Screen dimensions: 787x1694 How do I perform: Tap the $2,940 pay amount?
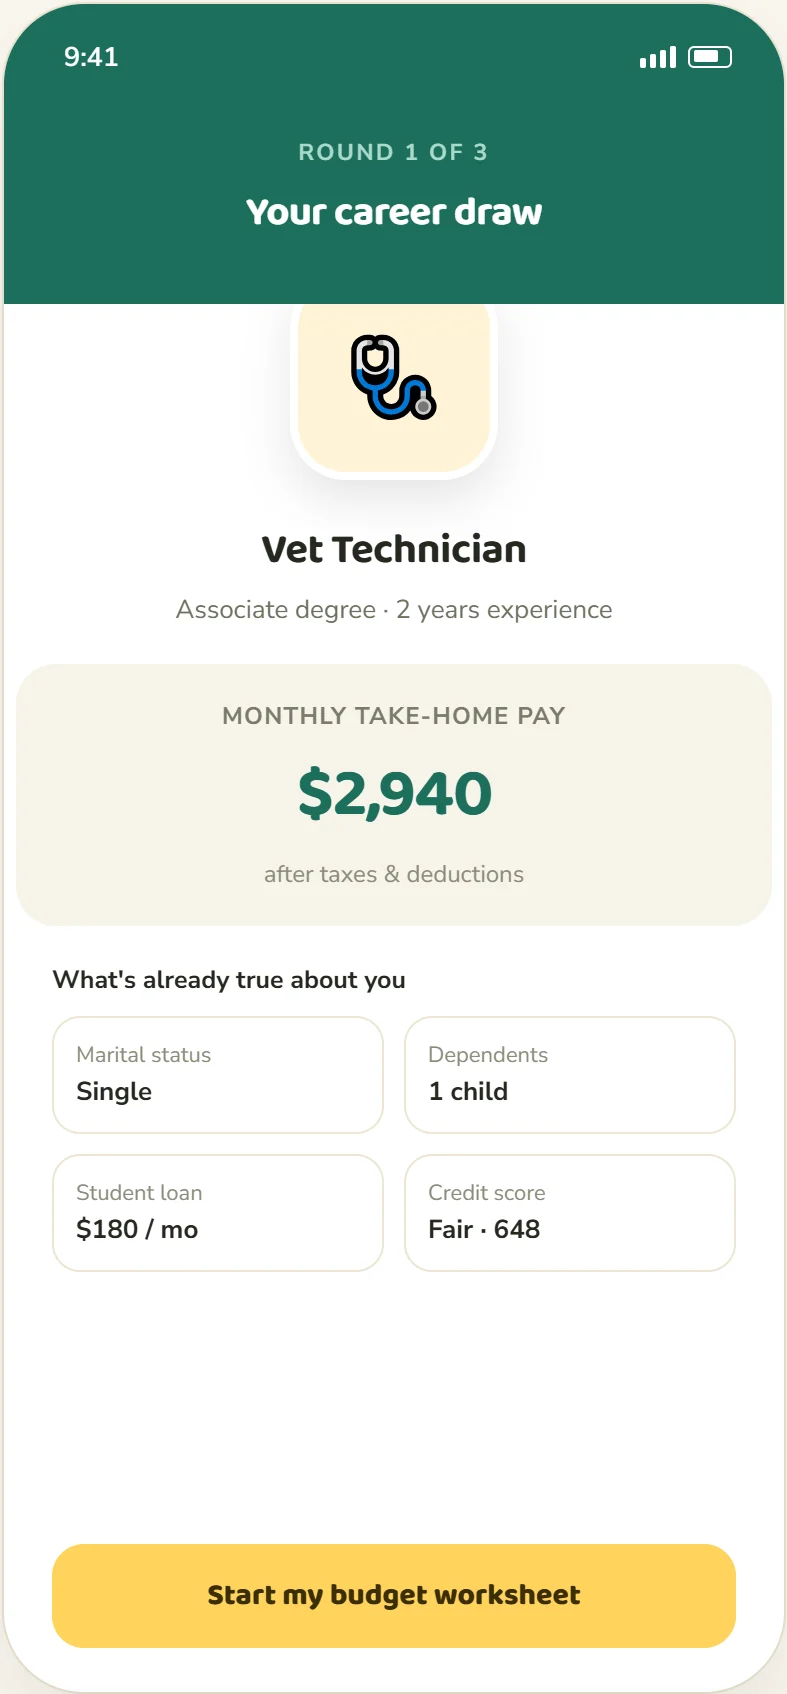click(394, 794)
